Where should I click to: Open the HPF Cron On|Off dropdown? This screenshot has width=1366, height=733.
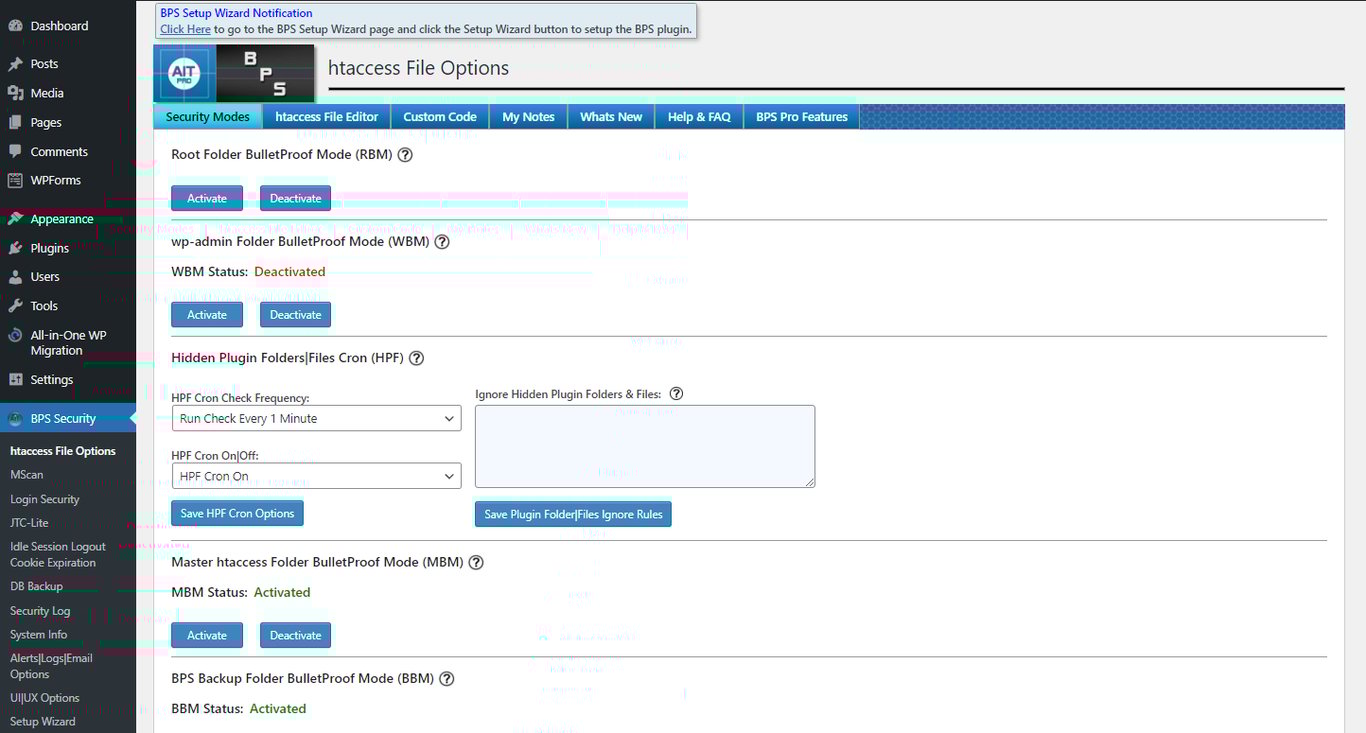(316, 475)
